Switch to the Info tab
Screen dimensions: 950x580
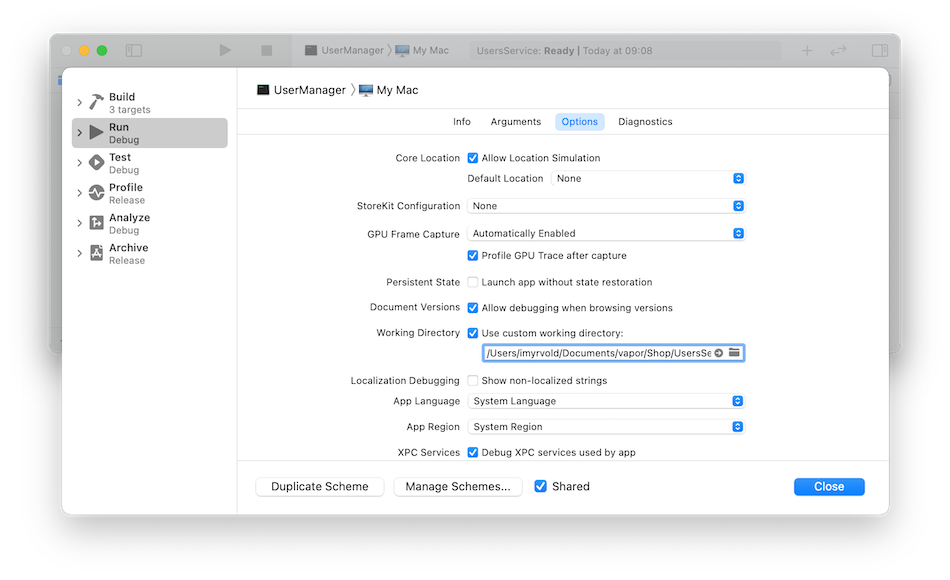462,122
